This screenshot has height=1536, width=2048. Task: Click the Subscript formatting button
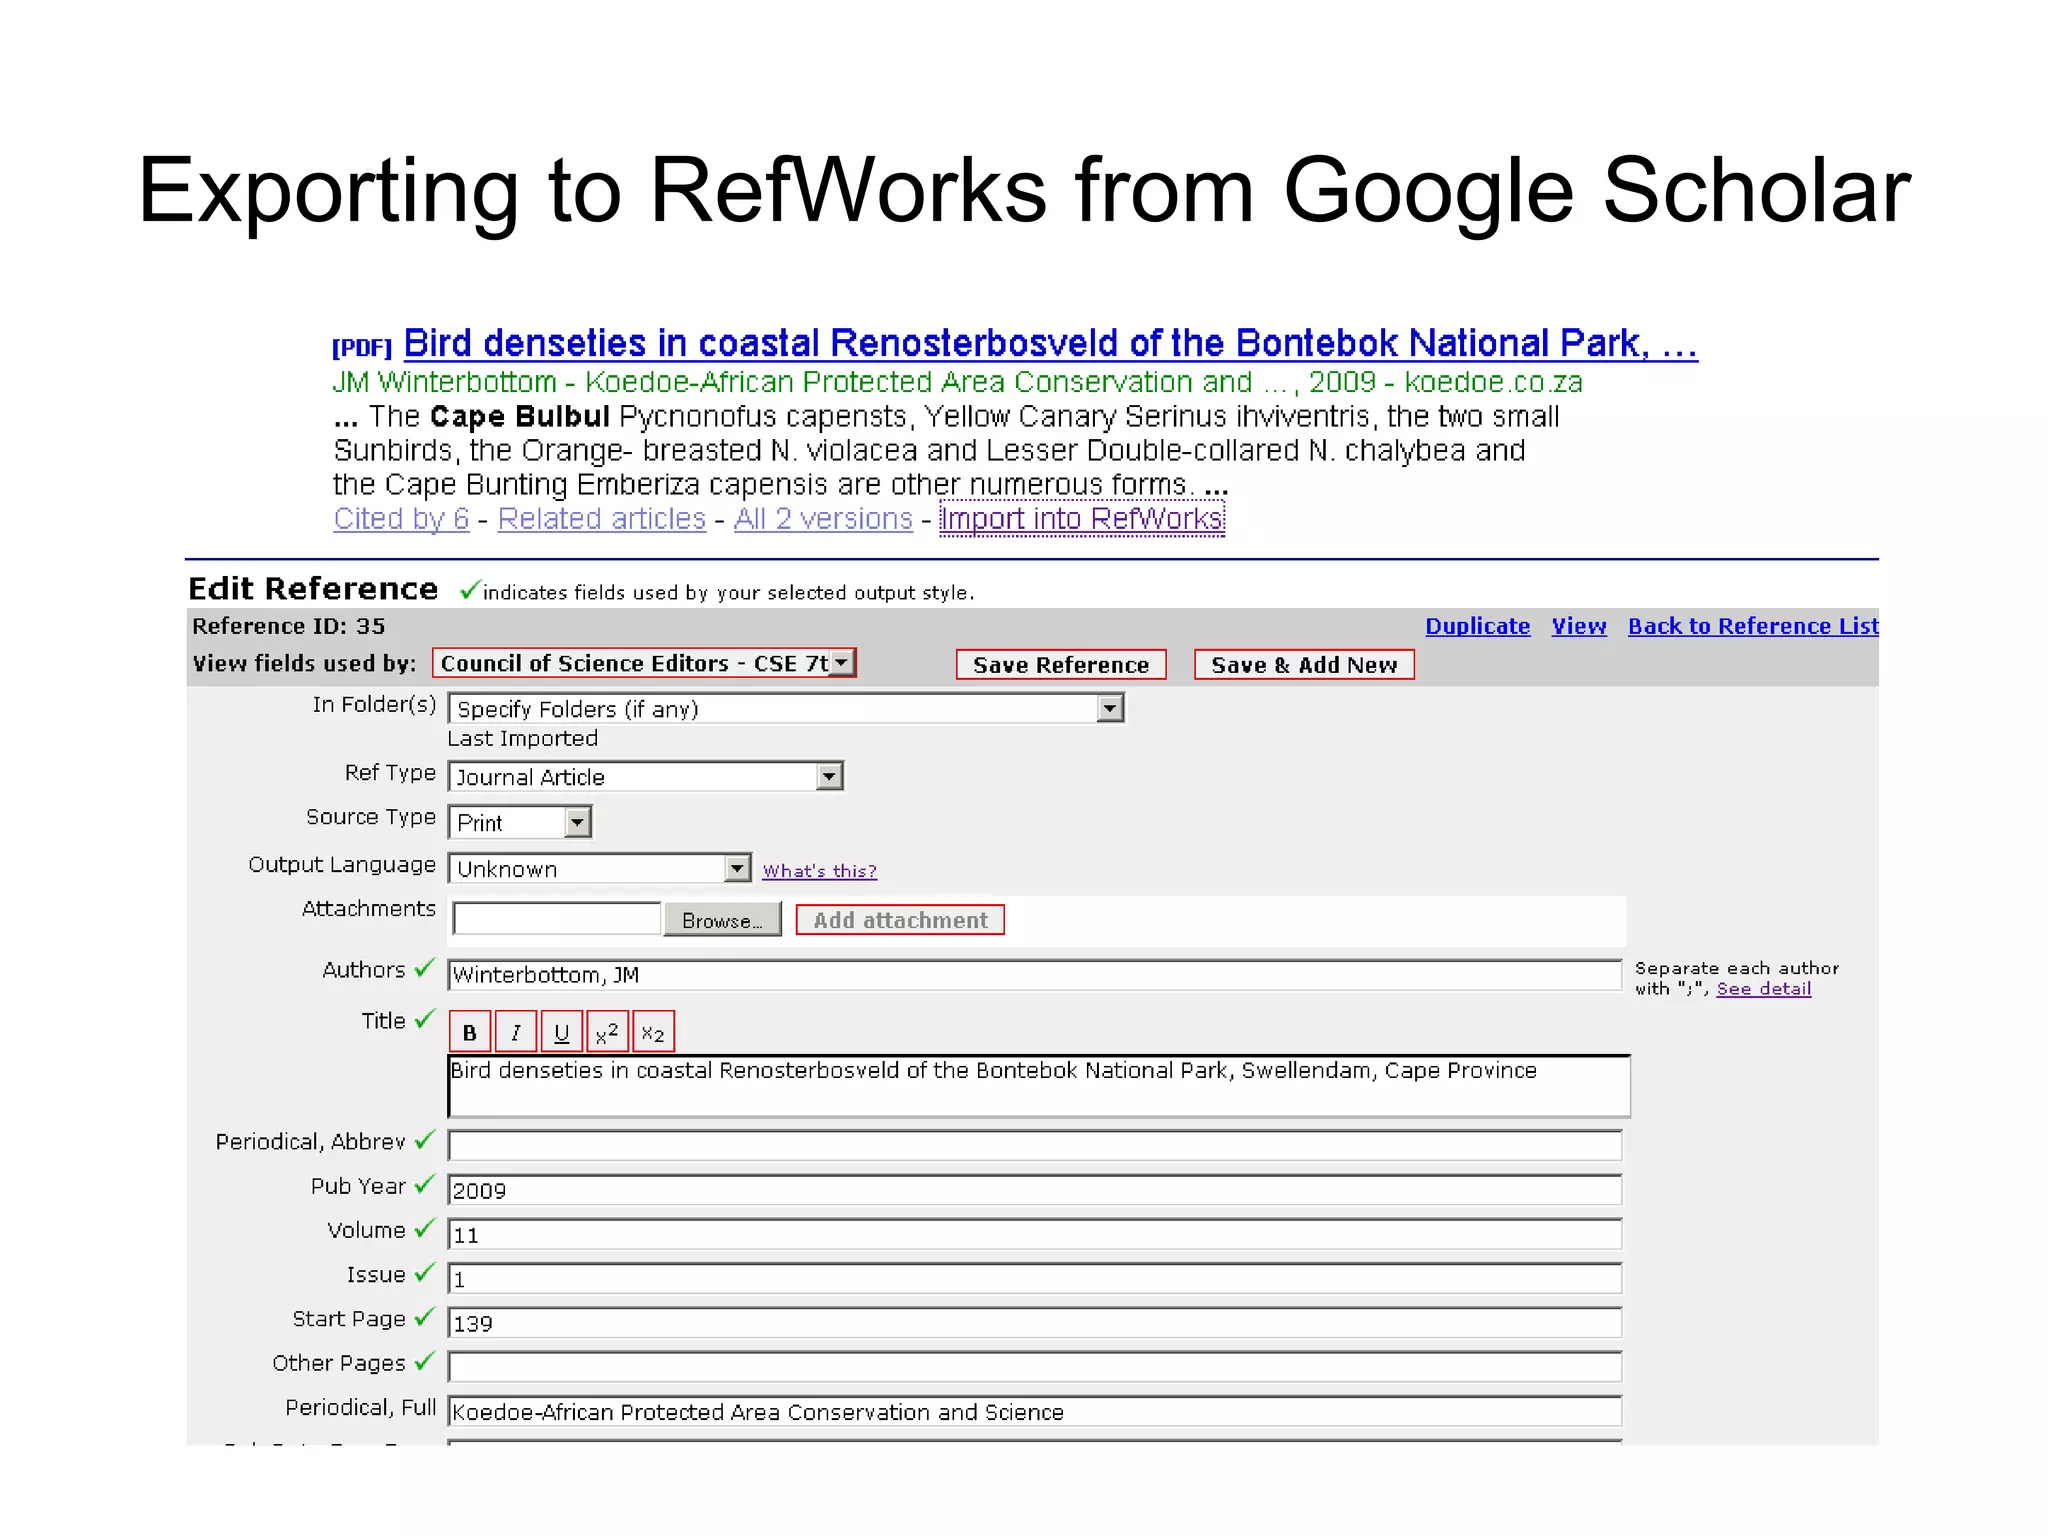(653, 1032)
